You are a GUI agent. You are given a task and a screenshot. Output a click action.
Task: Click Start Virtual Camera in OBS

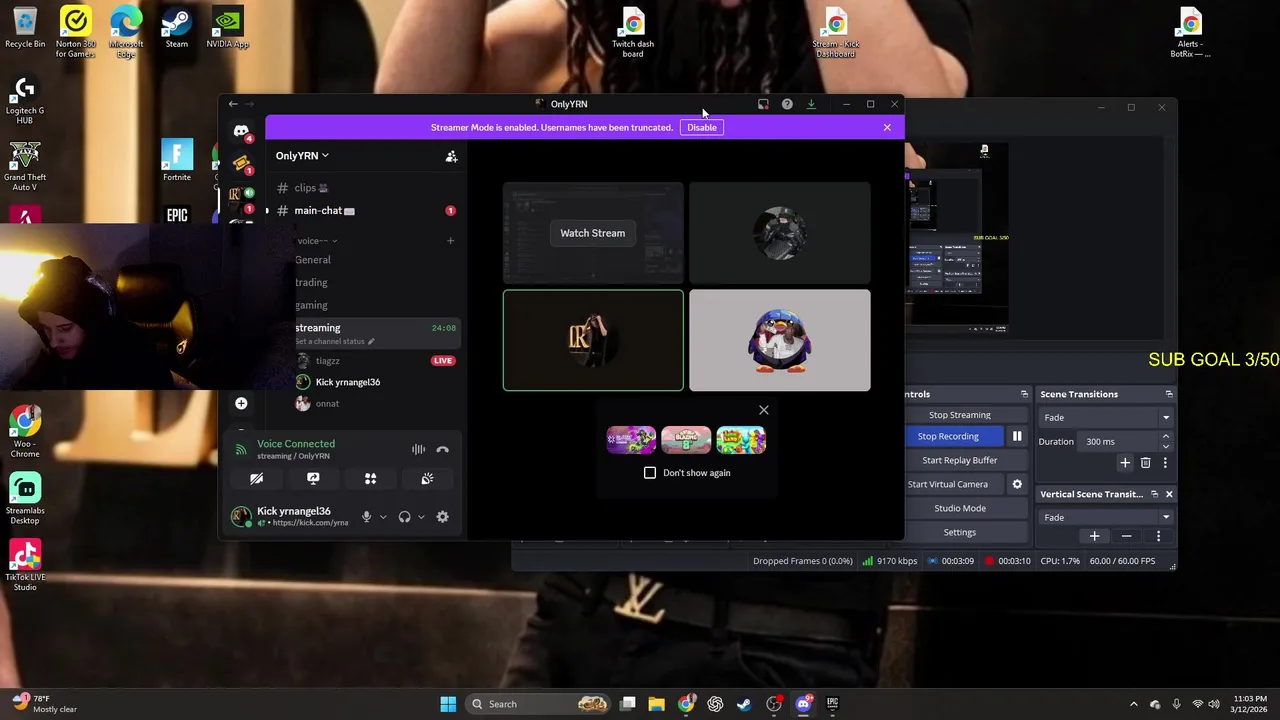click(x=948, y=484)
